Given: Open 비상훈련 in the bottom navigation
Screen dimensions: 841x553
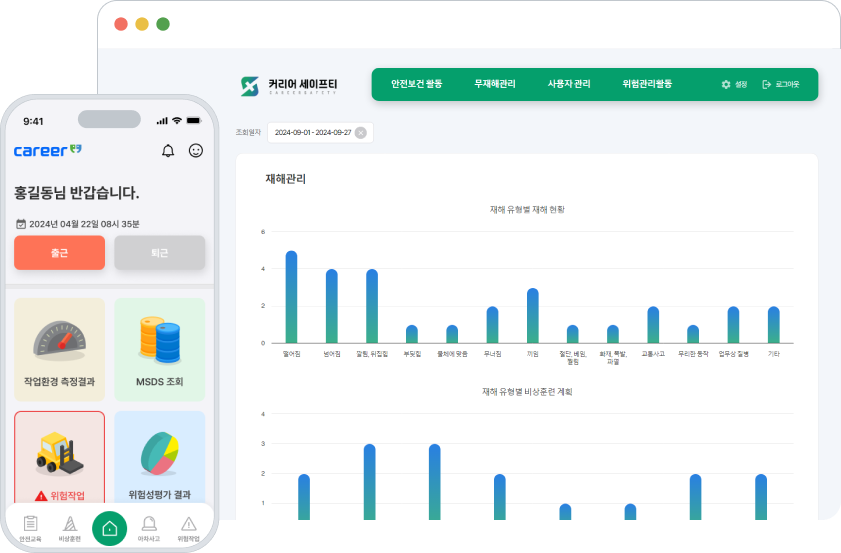Looking at the screenshot, I should pos(69,527).
